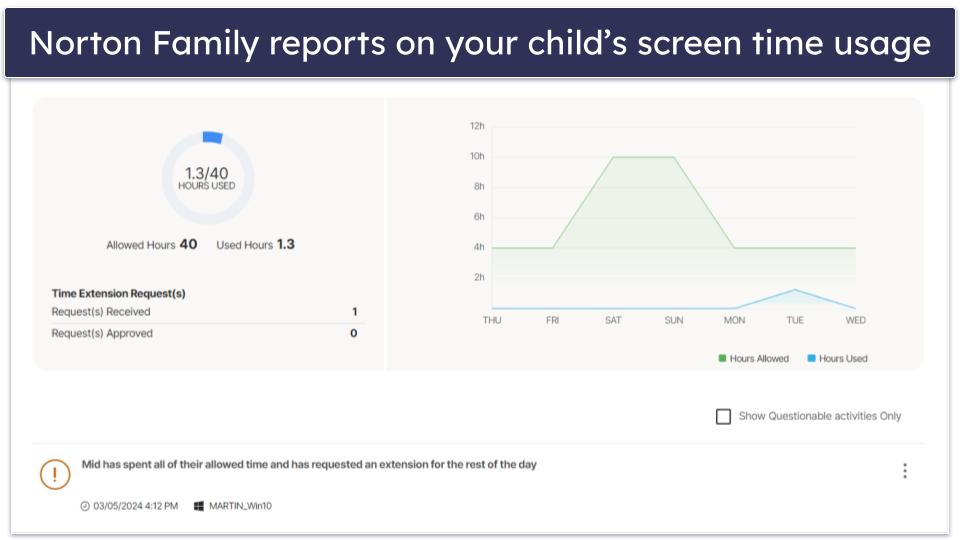Click the 12h label on chart axis
960x540 pixels.
477,126
